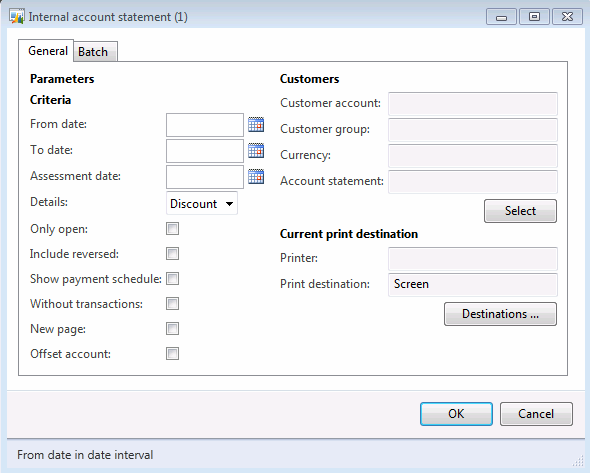
Task: Focus the From date input field
Action: [x=205, y=125]
